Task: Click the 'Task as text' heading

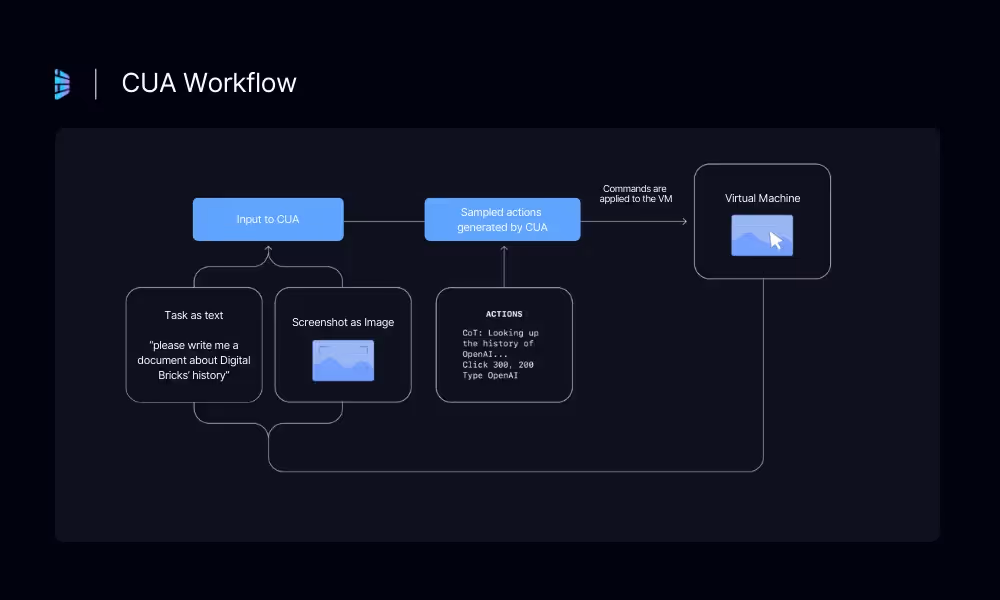Action: [194, 315]
